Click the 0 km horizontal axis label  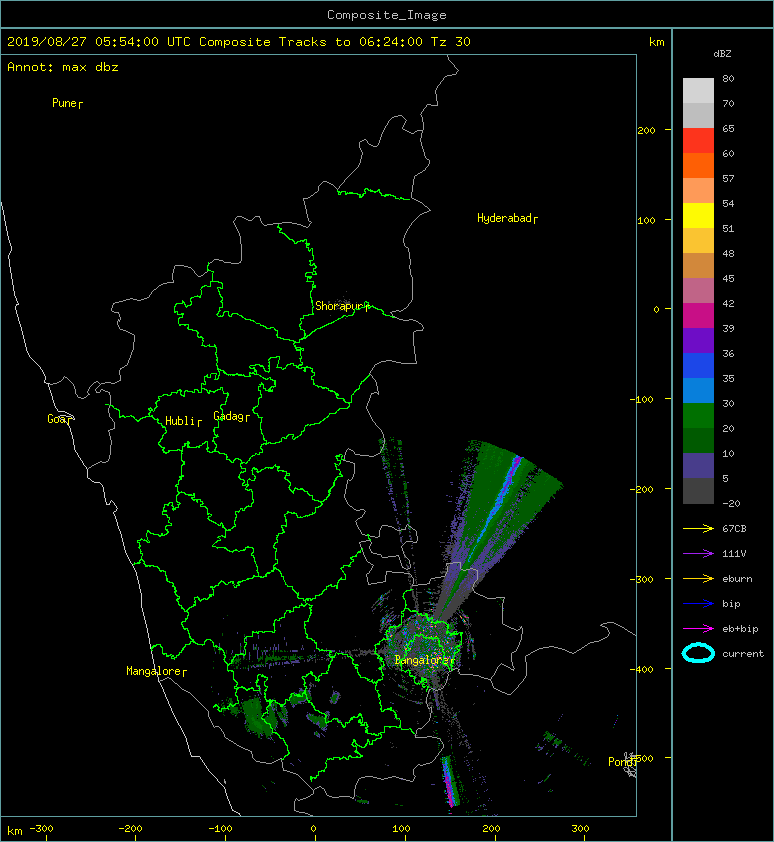click(314, 829)
